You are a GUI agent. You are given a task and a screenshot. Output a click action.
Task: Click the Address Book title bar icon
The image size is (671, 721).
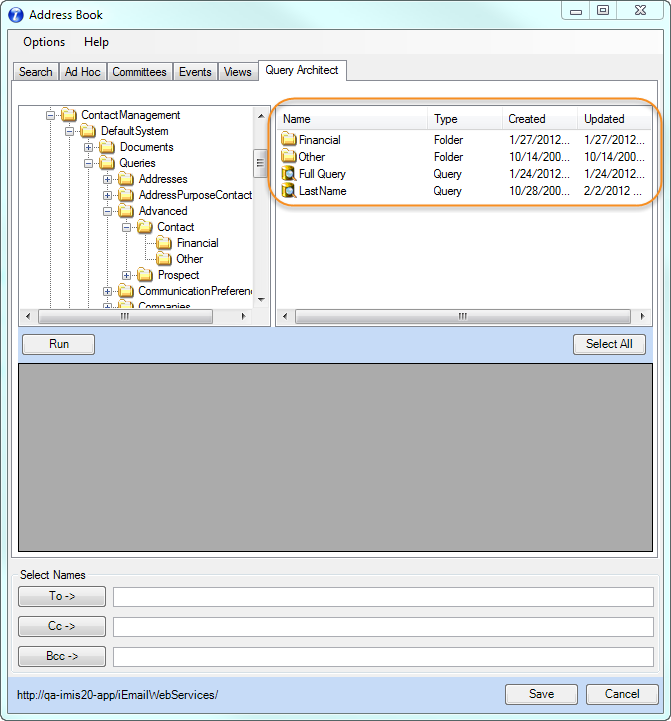point(16,15)
